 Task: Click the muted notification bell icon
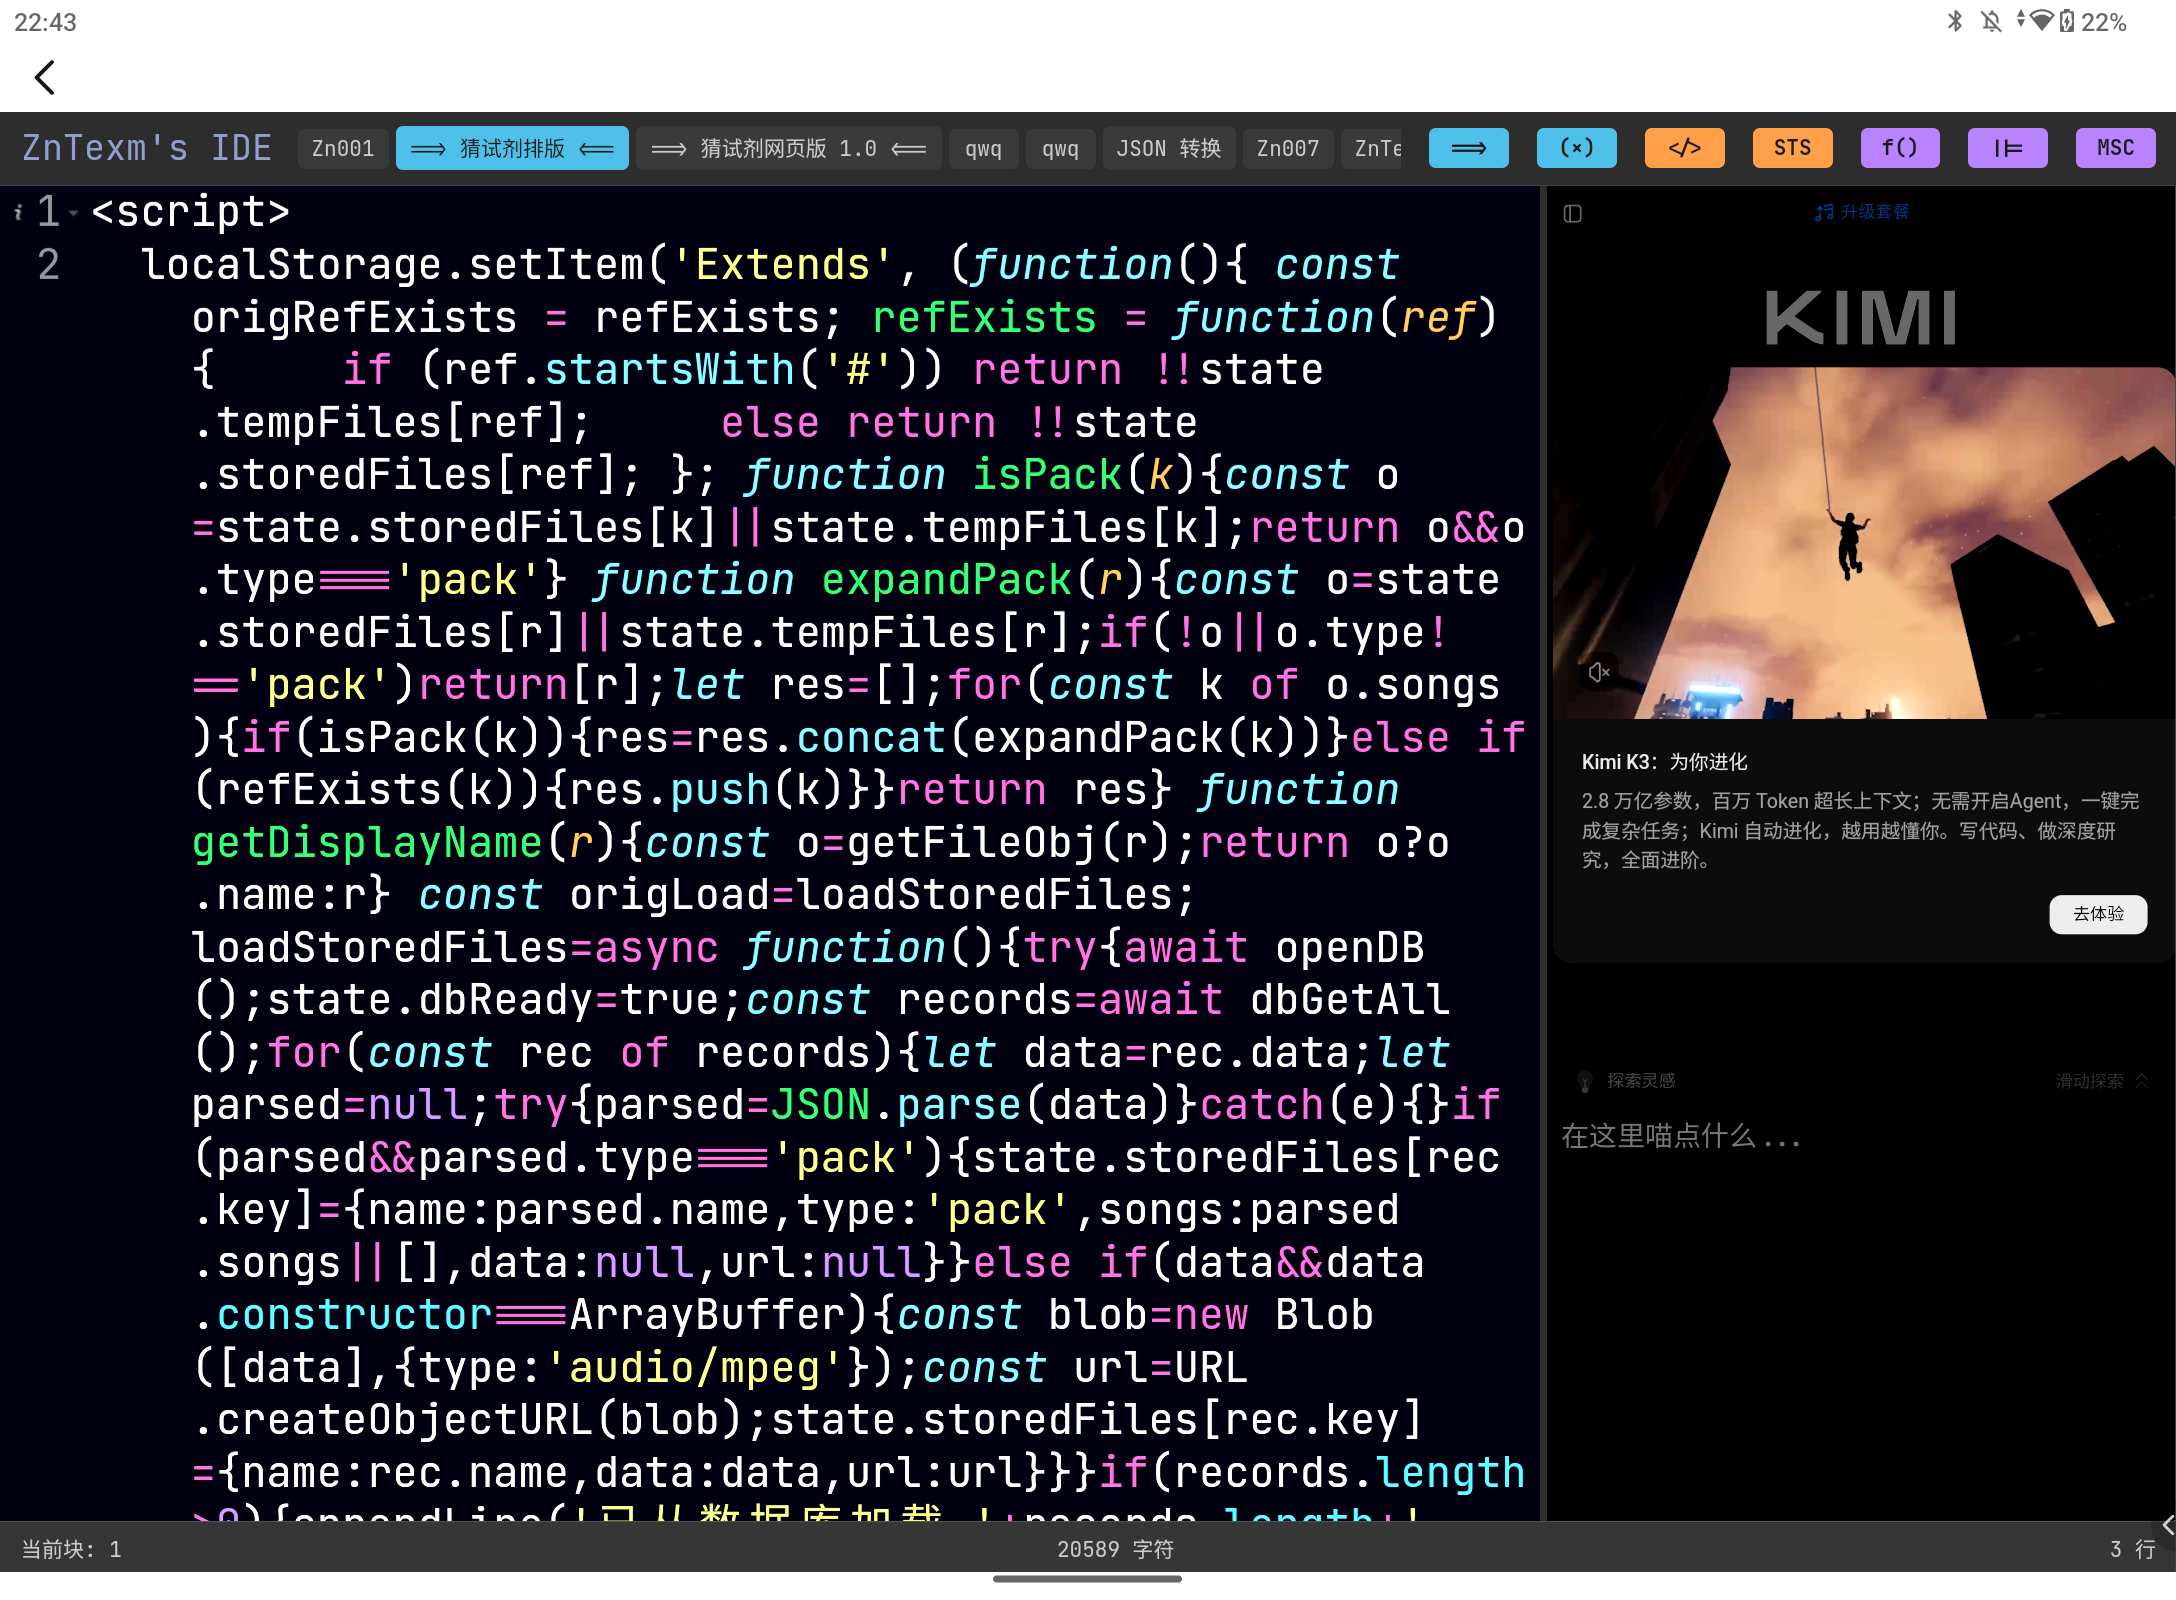click(1991, 21)
